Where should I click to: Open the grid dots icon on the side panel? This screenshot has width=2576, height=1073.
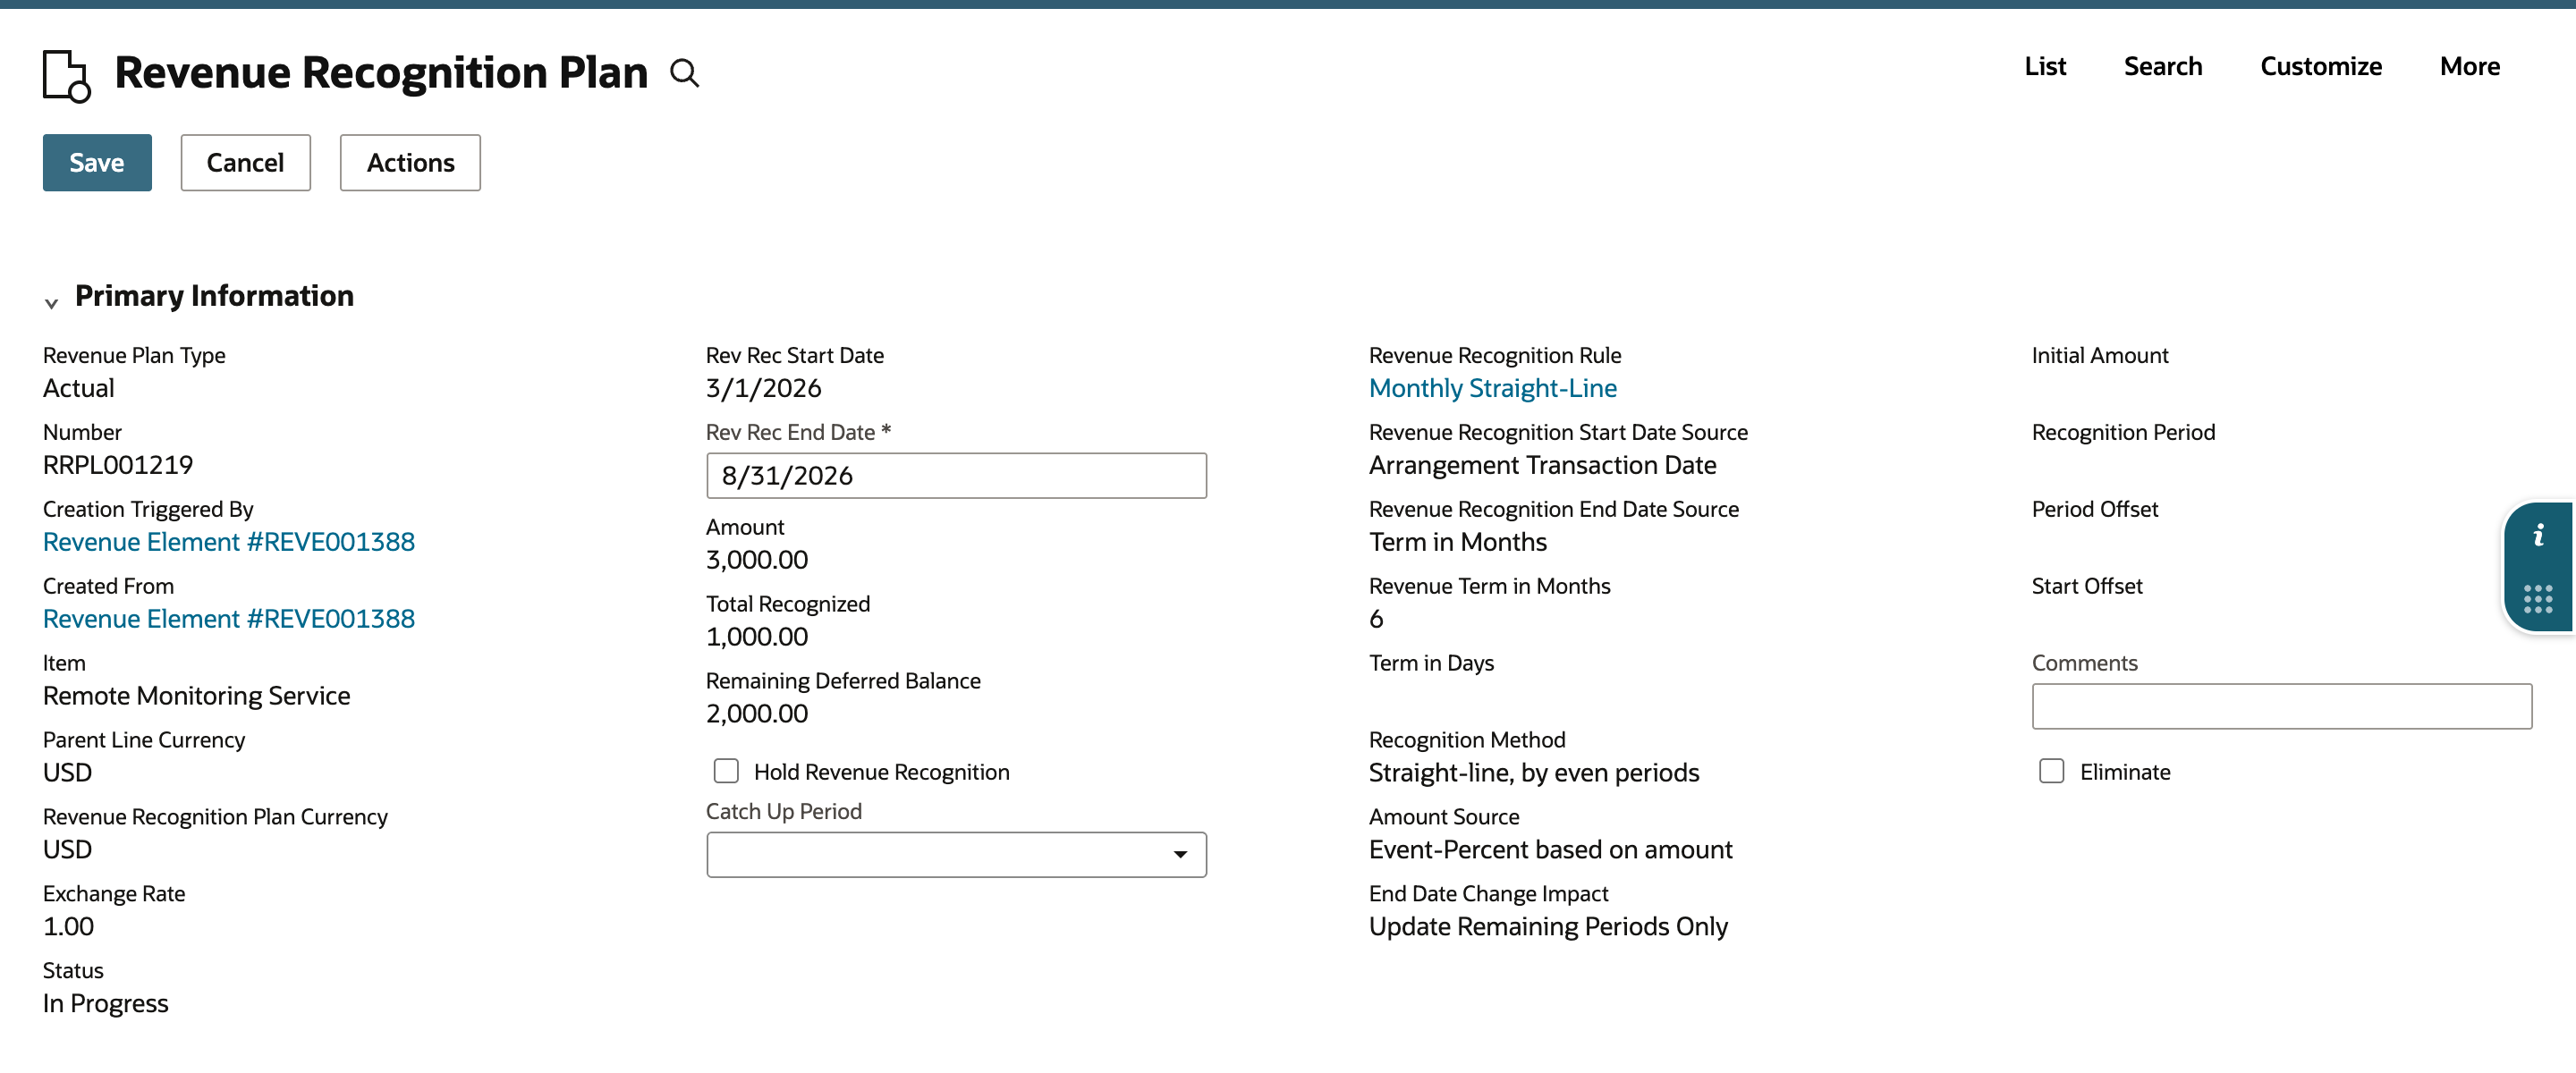(2537, 599)
